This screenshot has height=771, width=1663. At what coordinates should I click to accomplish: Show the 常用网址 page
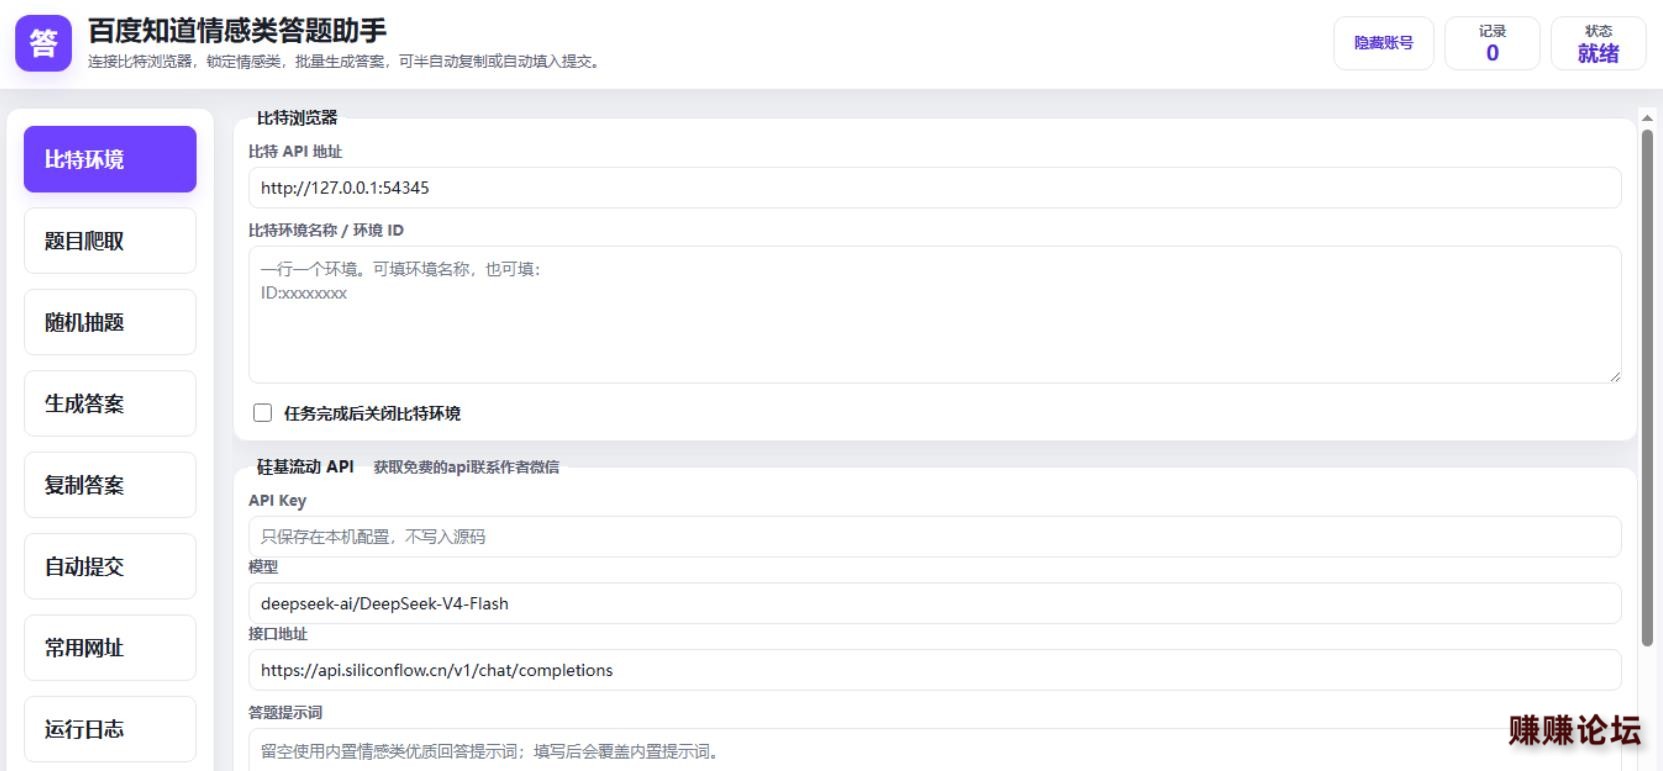[x=110, y=648]
